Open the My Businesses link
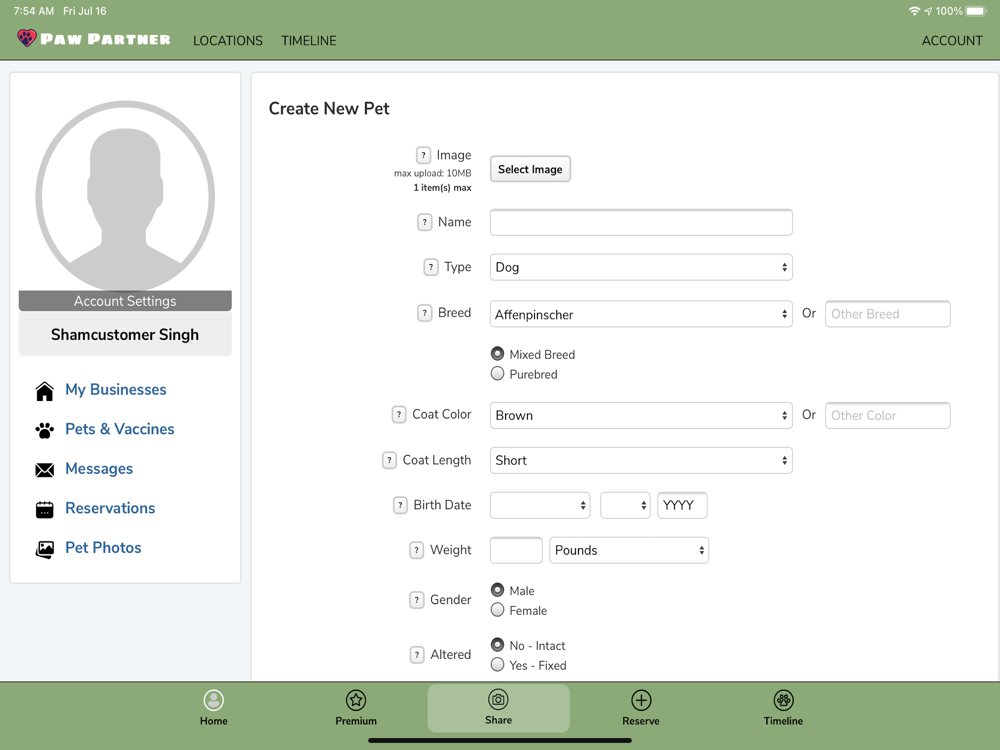 pos(115,390)
